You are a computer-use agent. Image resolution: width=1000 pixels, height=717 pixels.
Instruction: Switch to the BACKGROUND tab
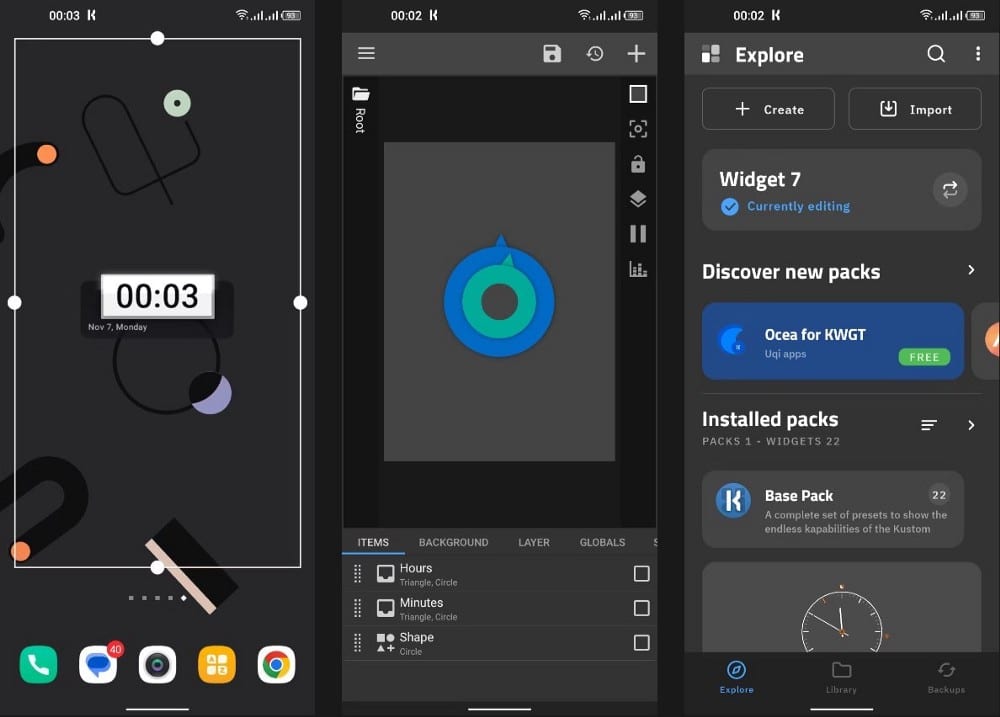453,542
